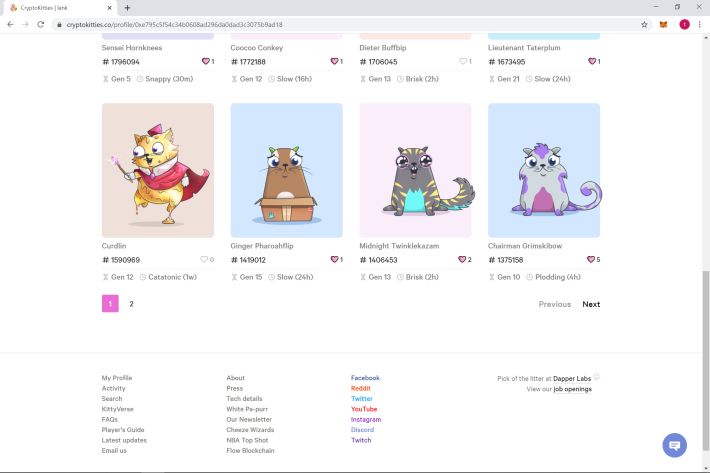The width and height of the screenshot is (710, 473).
Task: Click kitty ID # 1419012
Action: coord(248,260)
